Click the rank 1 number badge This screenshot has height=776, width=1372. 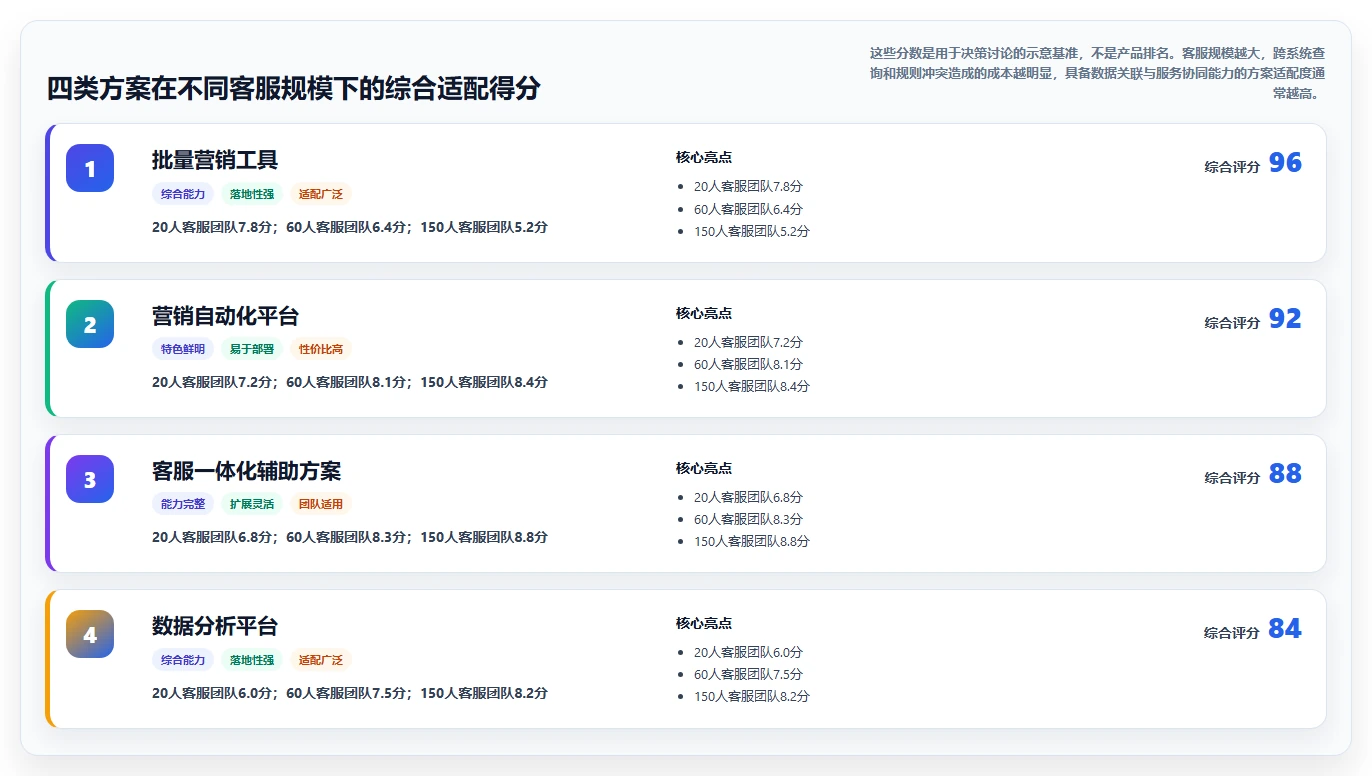tap(90, 168)
